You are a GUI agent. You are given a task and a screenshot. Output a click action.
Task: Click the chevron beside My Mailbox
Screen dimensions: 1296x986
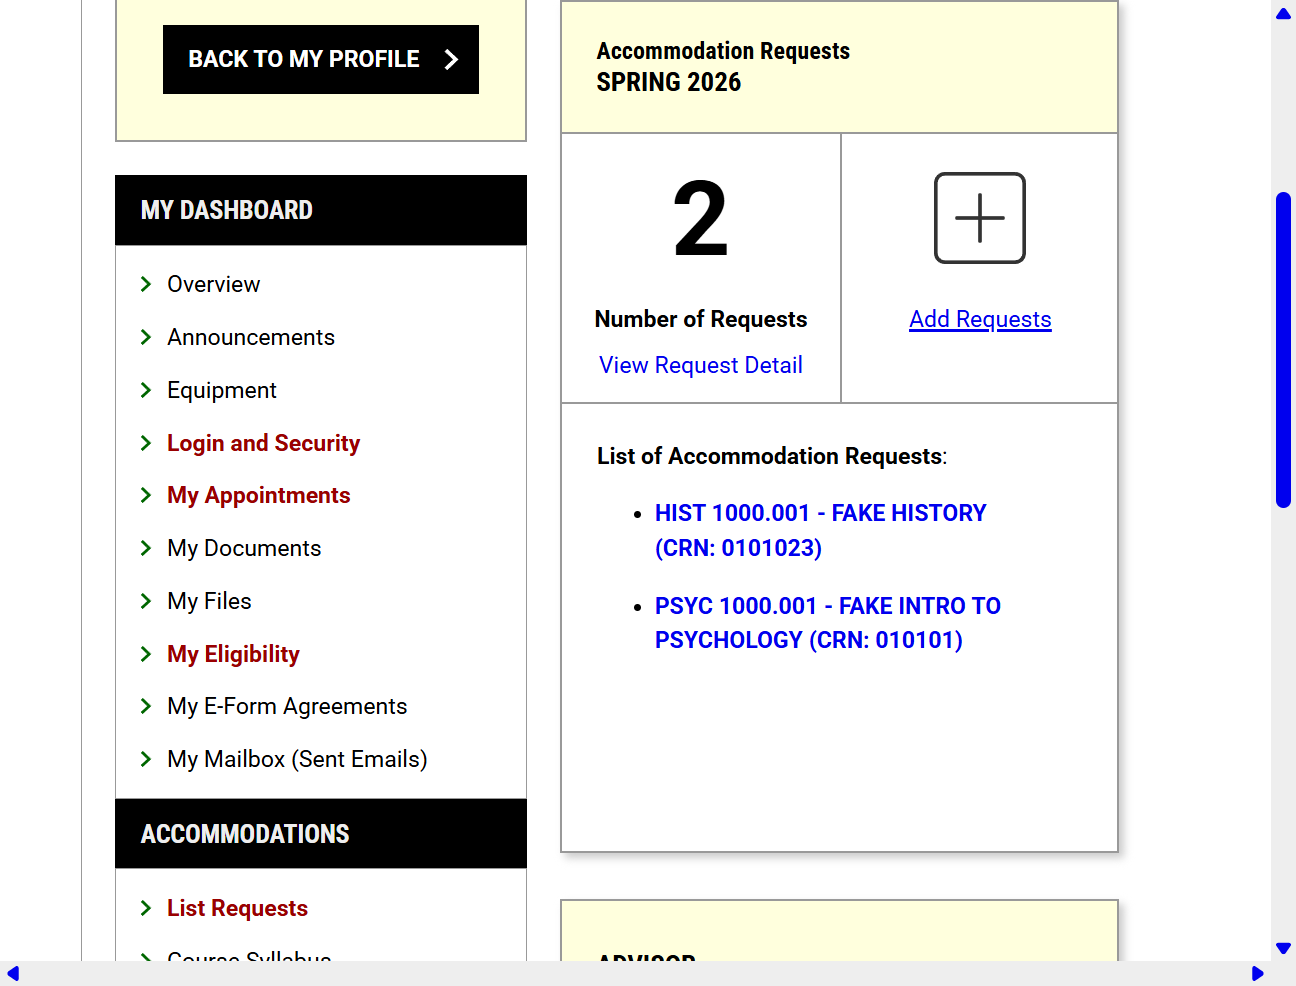146,759
